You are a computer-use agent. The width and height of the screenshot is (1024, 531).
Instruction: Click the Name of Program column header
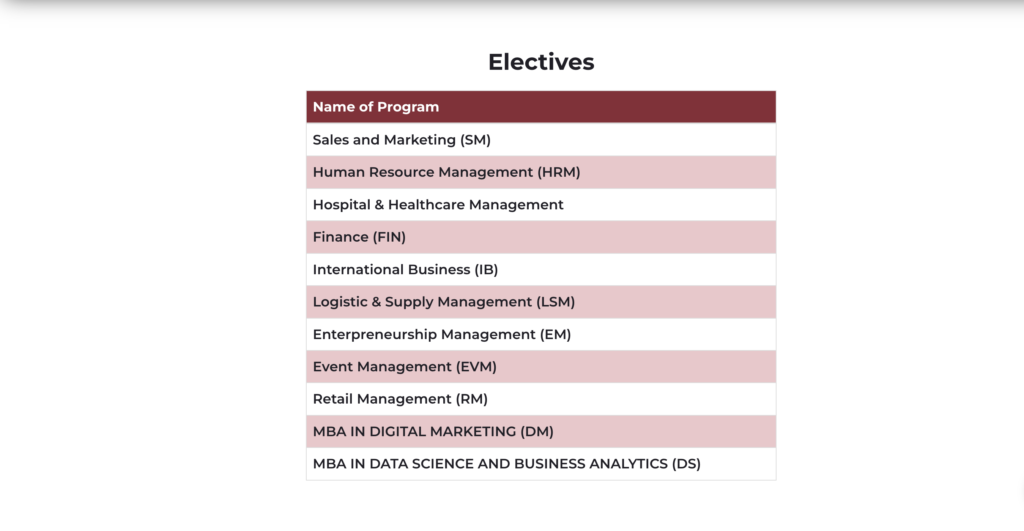(x=376, y=107)
